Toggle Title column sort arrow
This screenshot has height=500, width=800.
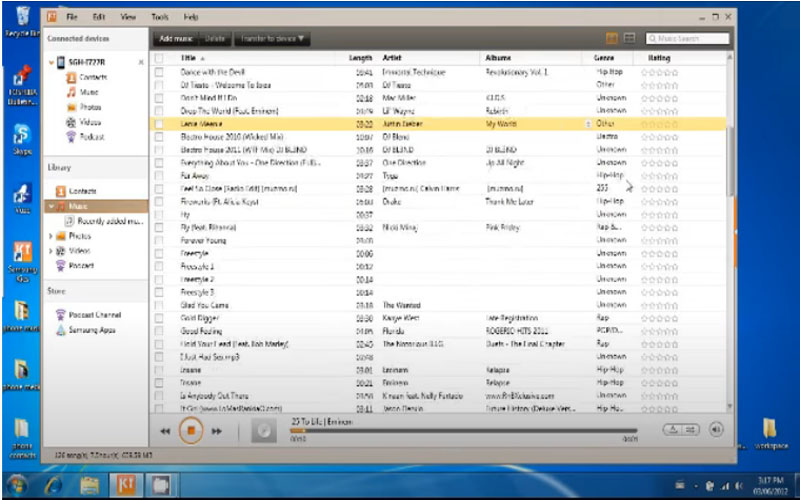(x=203, y=59)
